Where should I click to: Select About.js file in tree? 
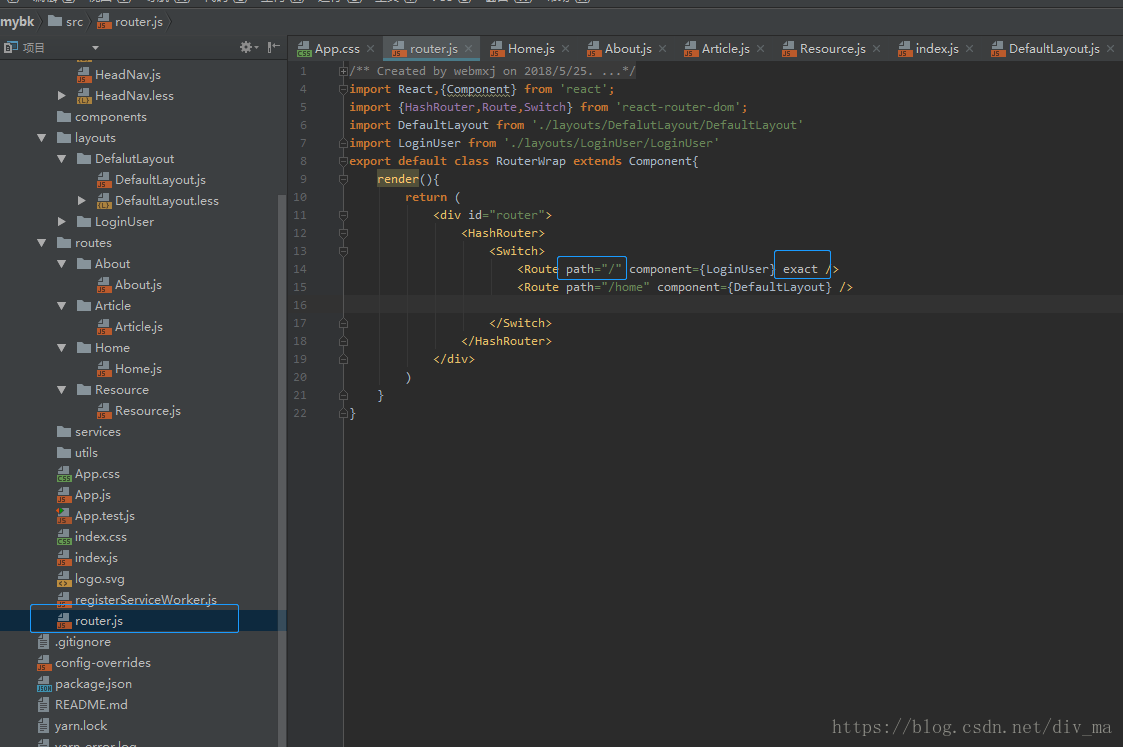click(129, 284)
